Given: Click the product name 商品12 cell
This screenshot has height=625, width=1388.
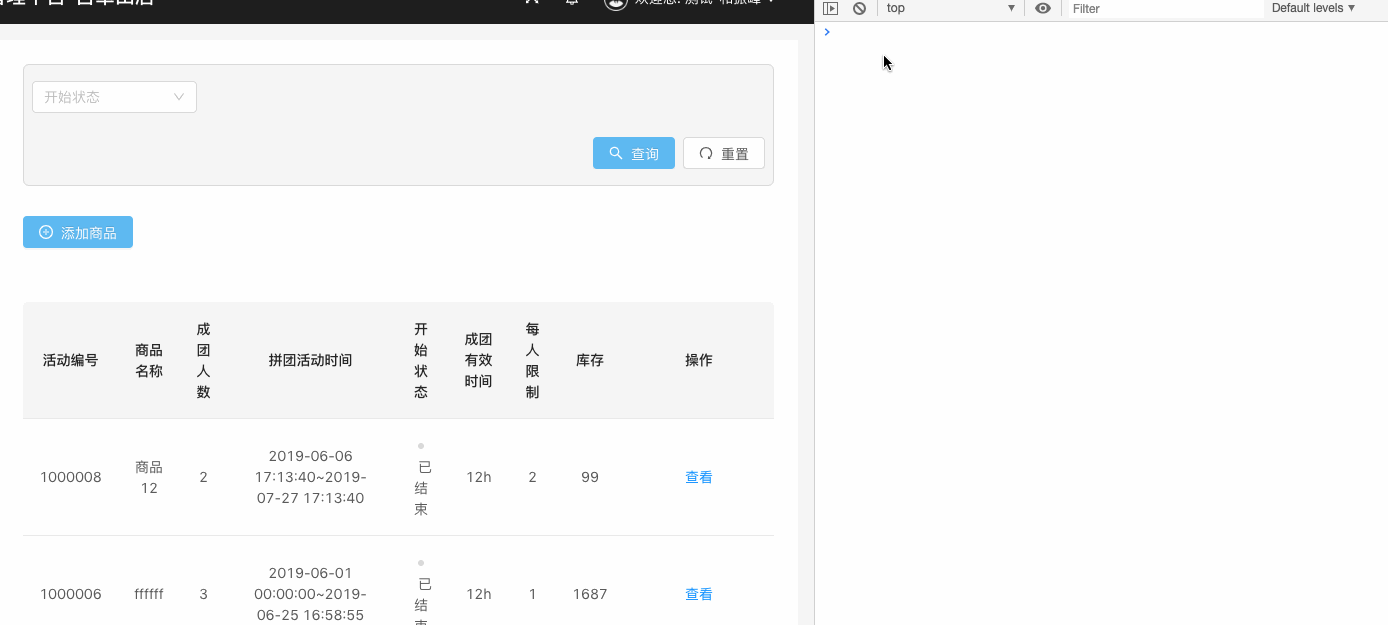Looking at the screenshot, I should click(149, 477).
